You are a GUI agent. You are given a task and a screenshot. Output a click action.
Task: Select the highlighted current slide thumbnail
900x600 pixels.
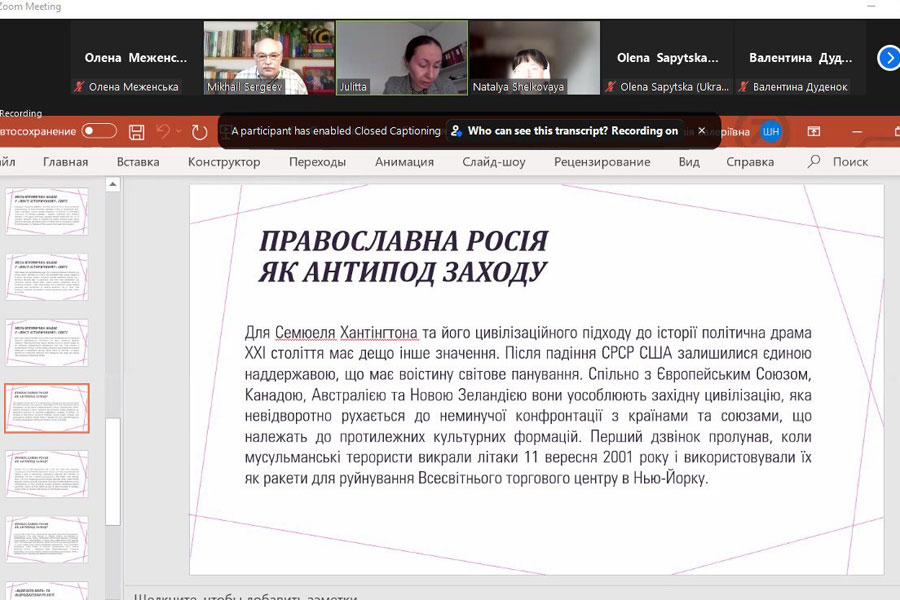[x=47, y=408]
